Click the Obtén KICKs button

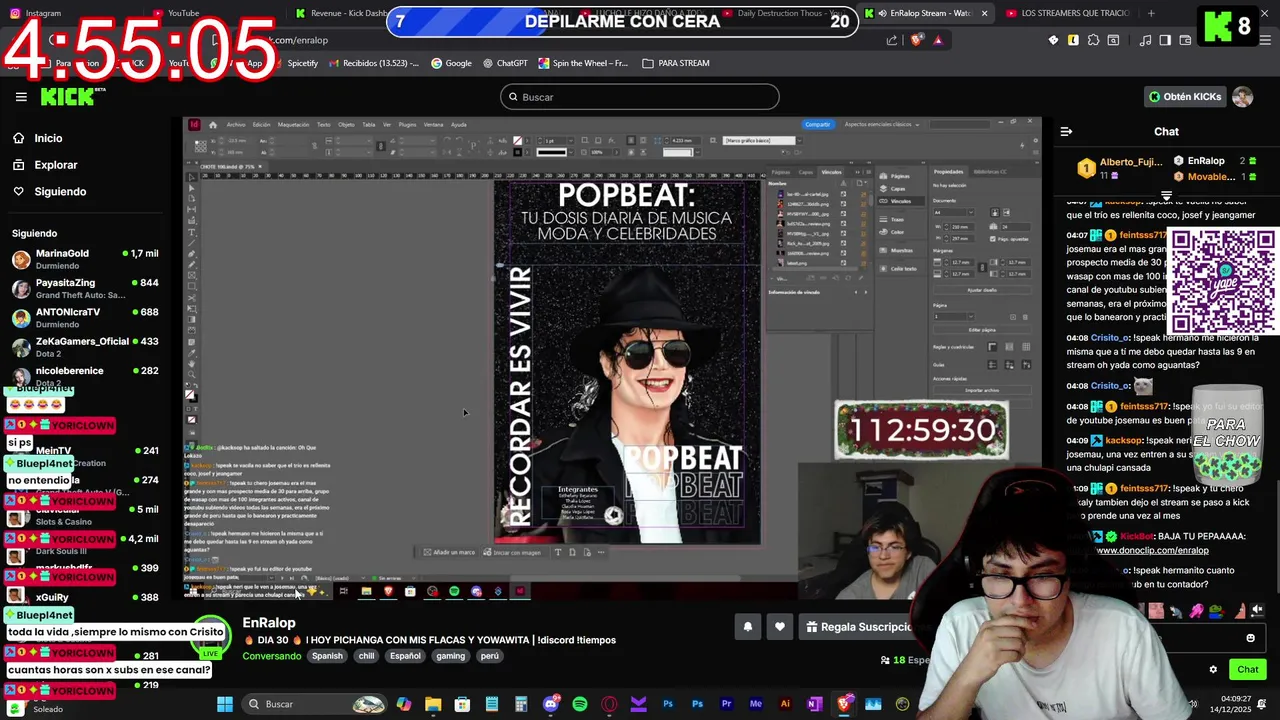[x=1185, y=97]
